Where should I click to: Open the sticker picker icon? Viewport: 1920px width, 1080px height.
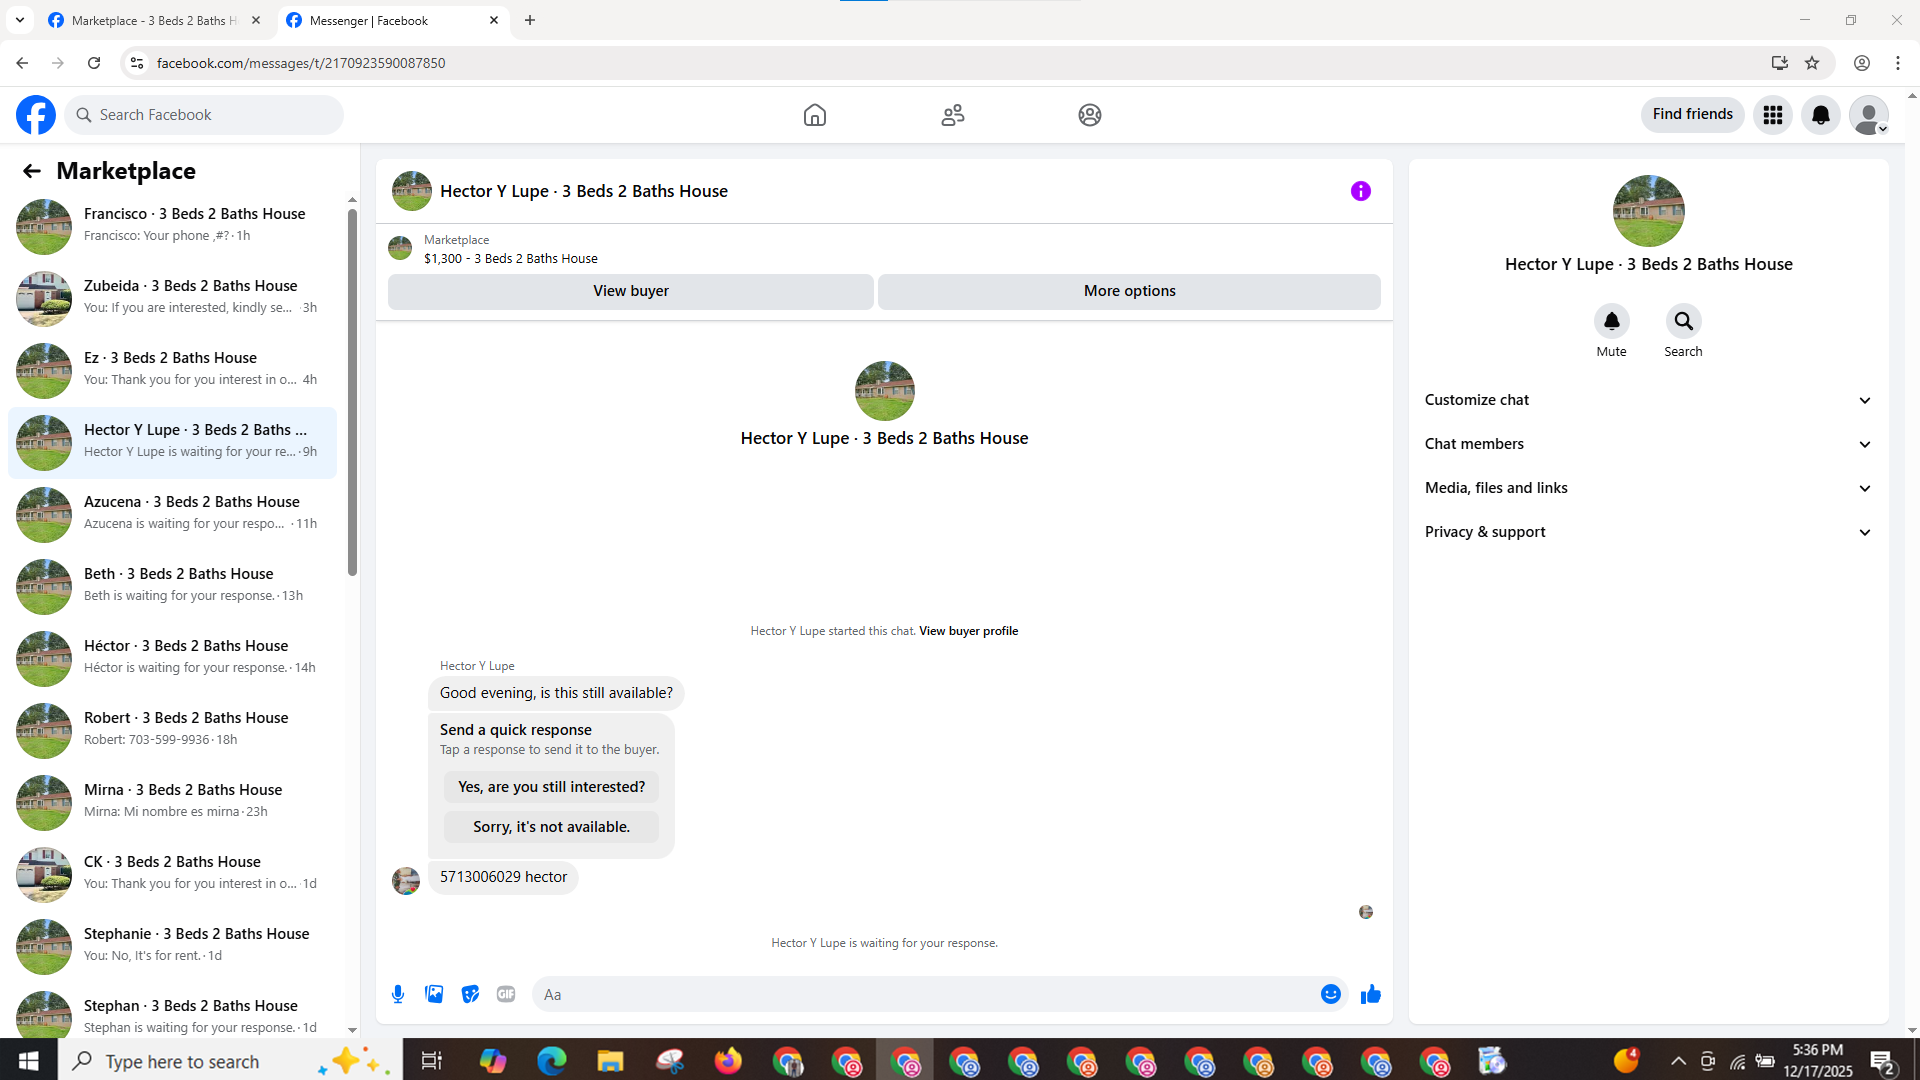click(470, 994)
